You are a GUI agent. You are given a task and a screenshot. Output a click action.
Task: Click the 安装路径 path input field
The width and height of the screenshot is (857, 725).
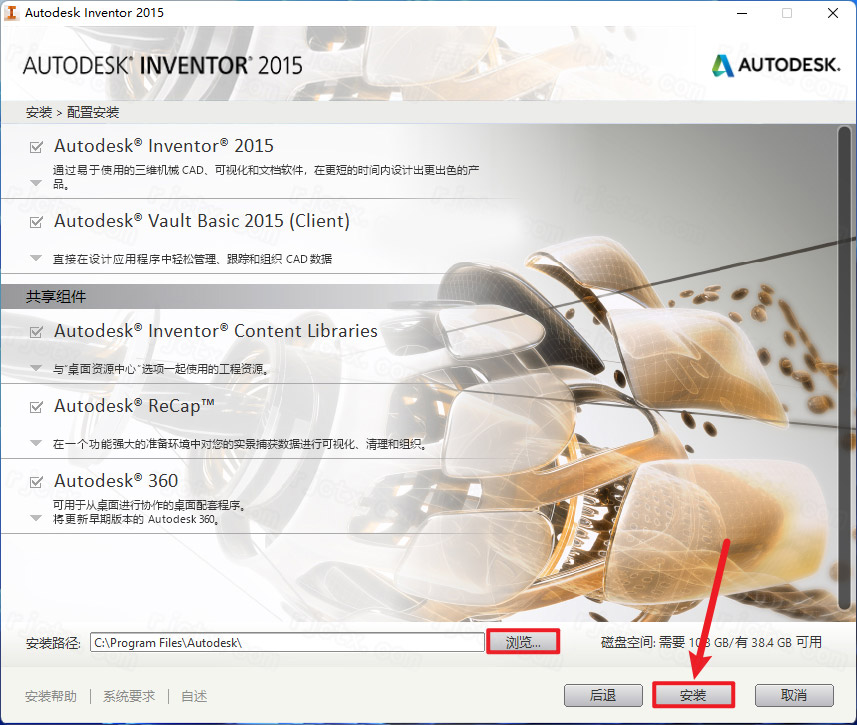(287, 642)
